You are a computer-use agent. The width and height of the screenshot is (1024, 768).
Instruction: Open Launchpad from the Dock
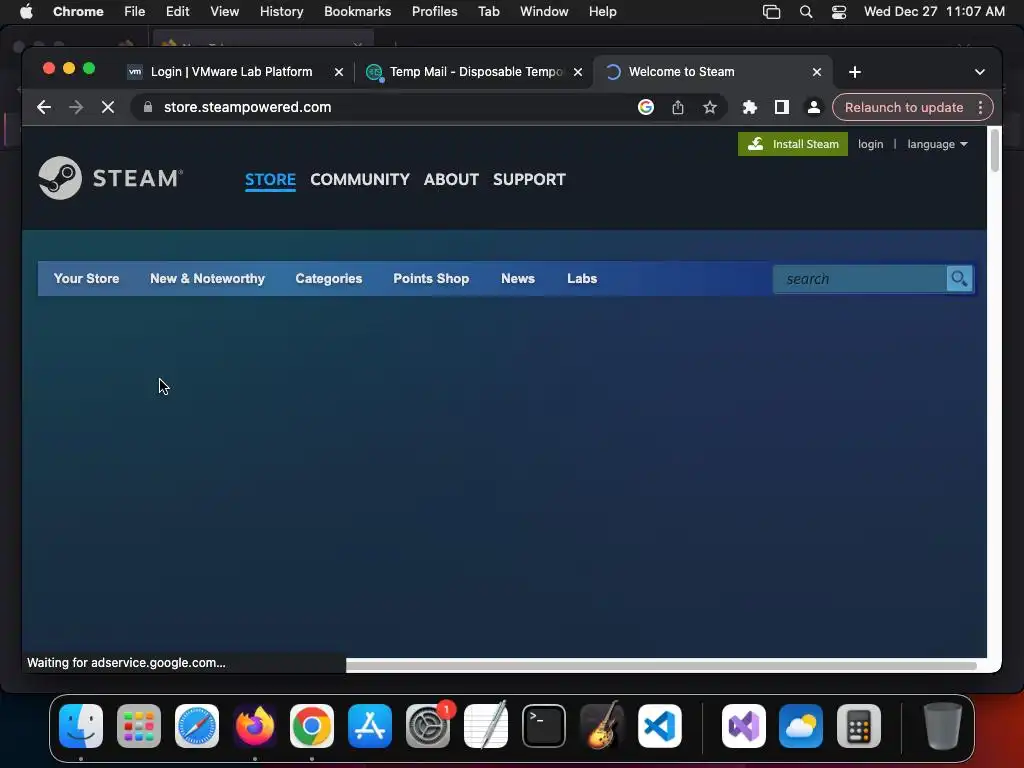(x=139, y=726)
